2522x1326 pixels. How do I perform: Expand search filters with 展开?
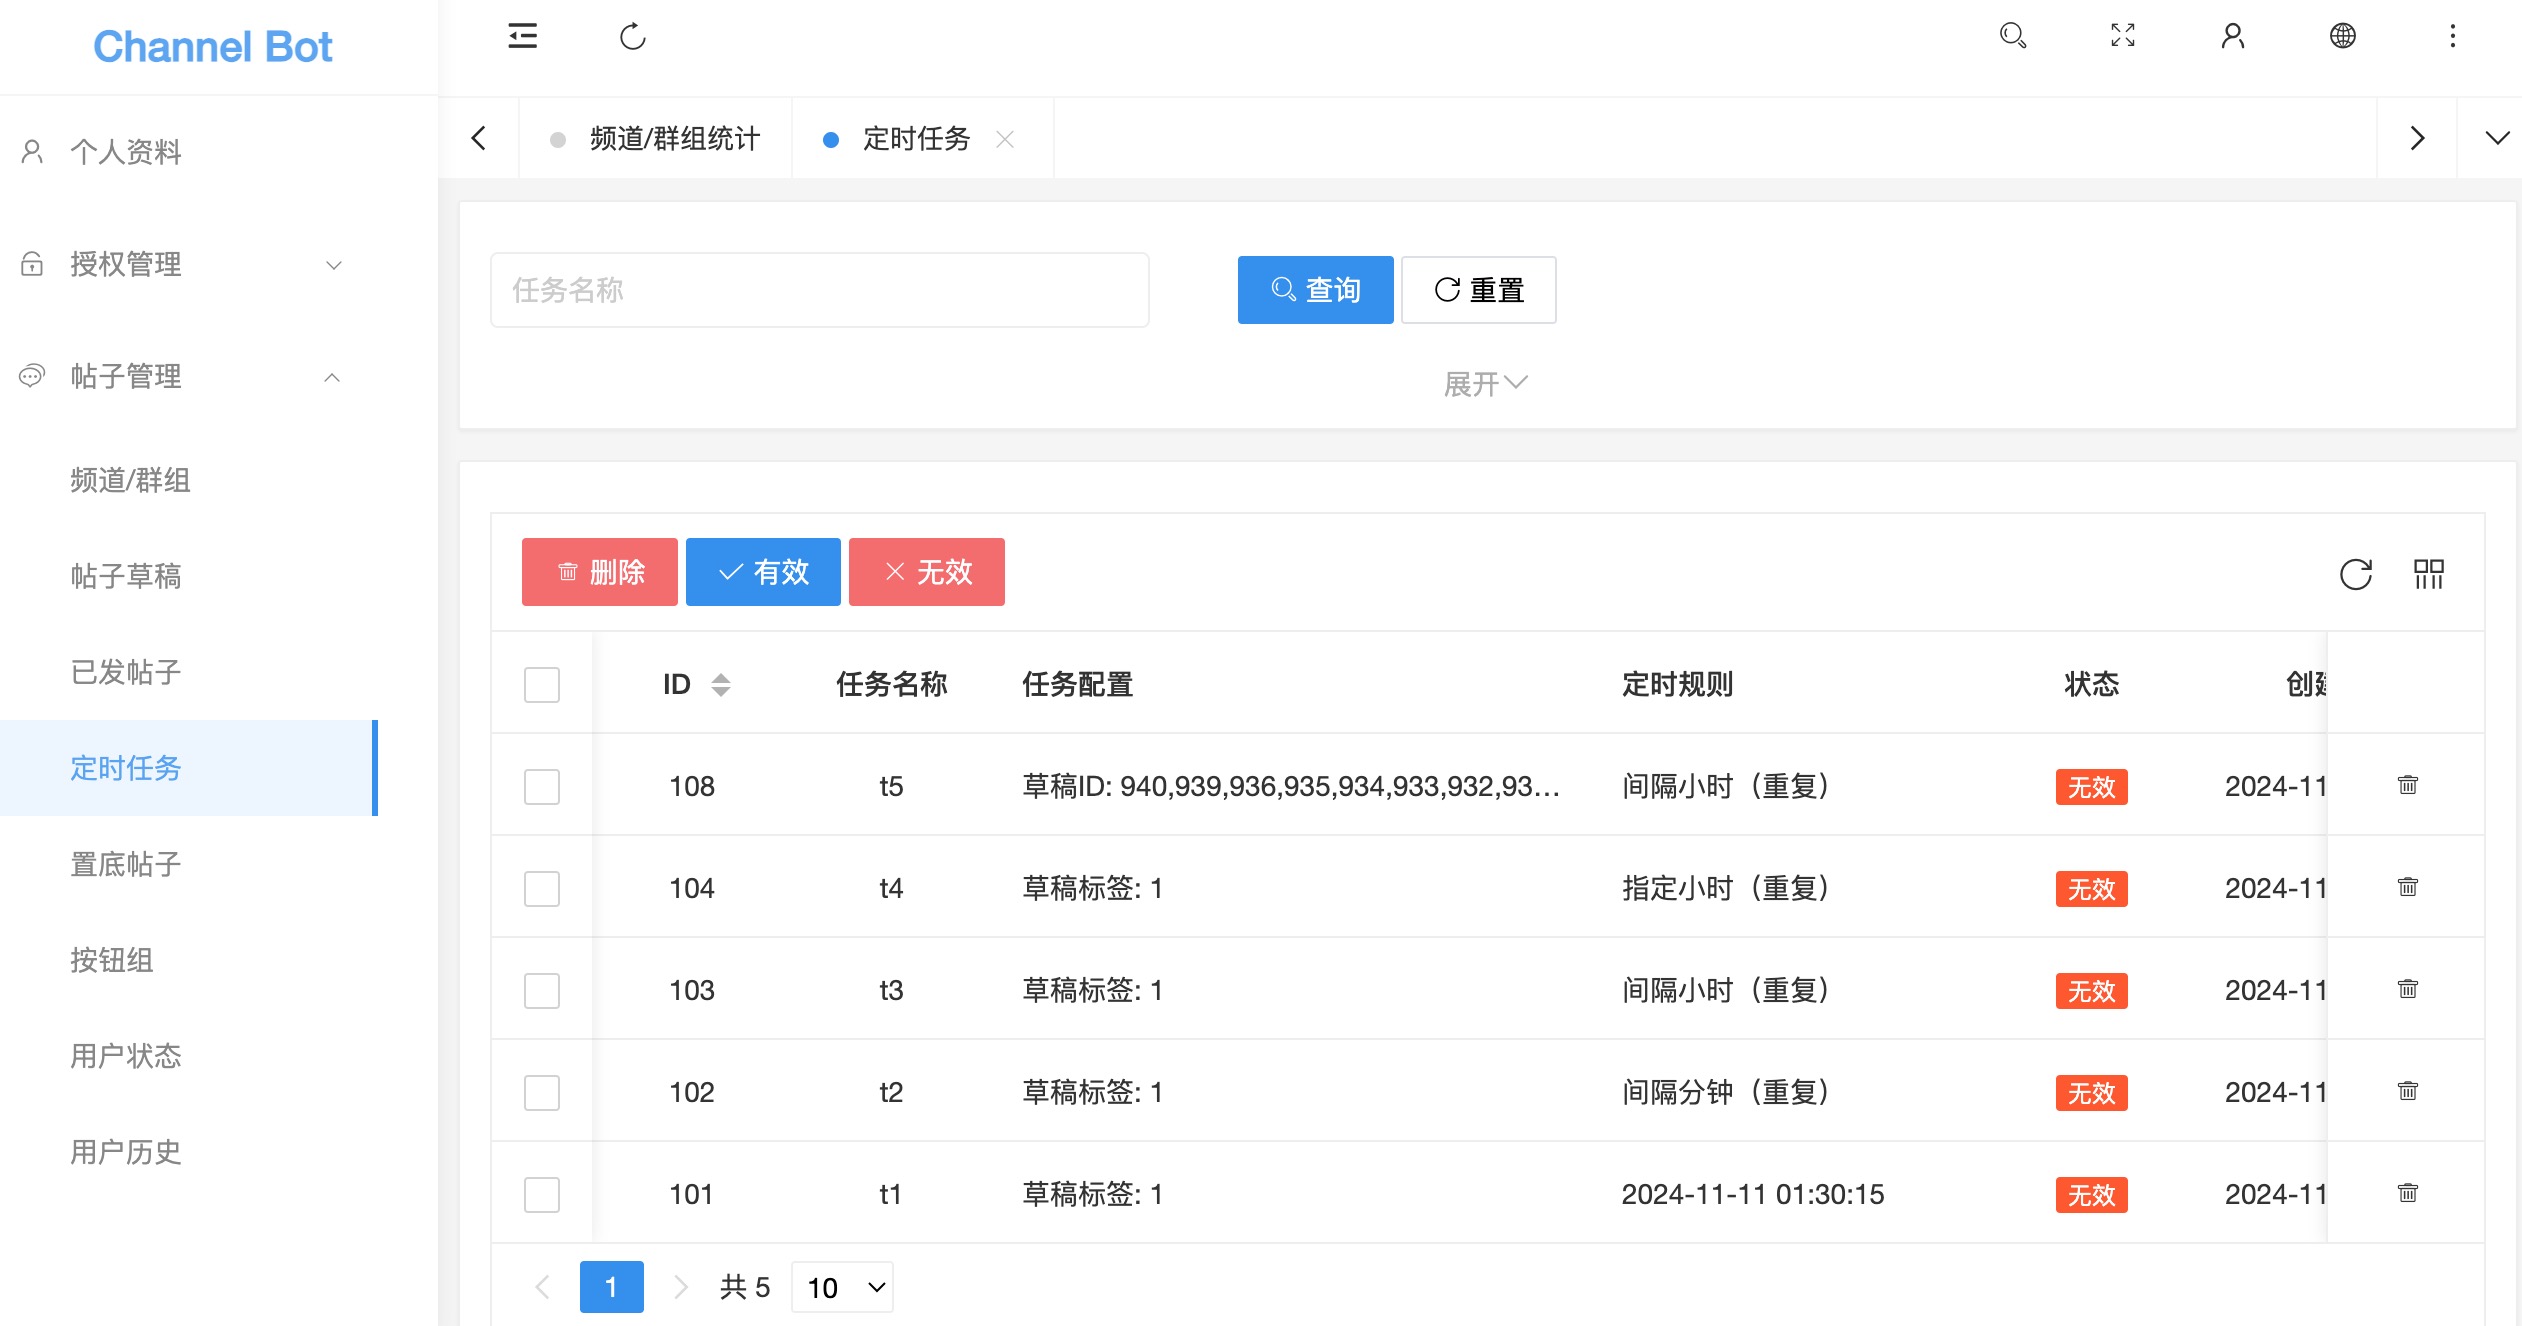pyautogui.click(x=1485, y=383)
